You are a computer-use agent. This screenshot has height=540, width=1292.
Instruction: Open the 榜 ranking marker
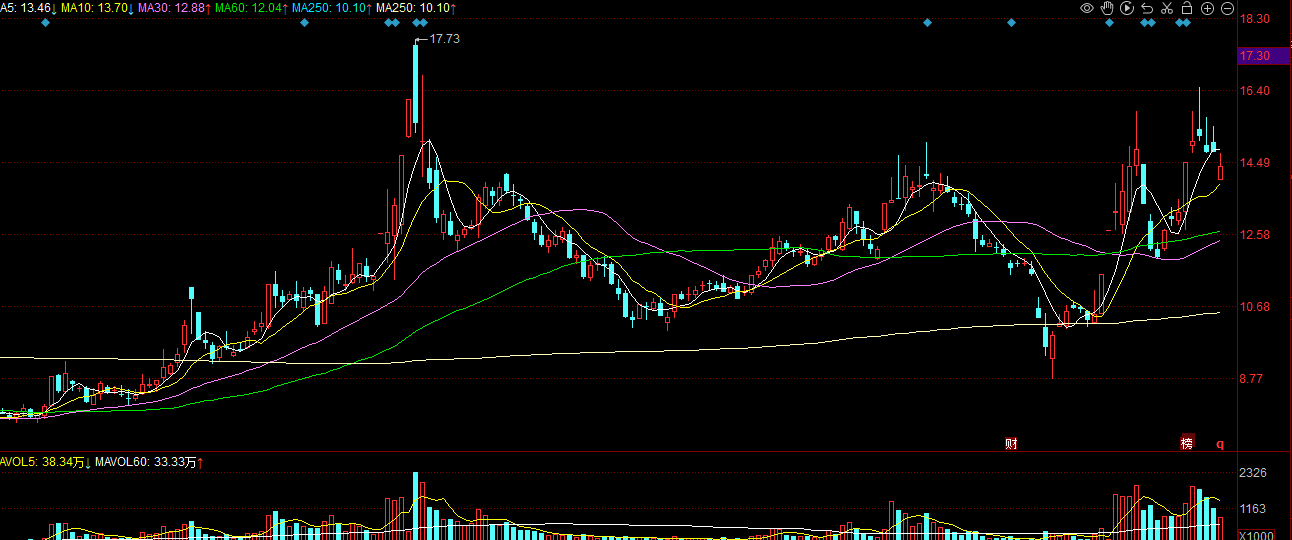[1187, 443]
